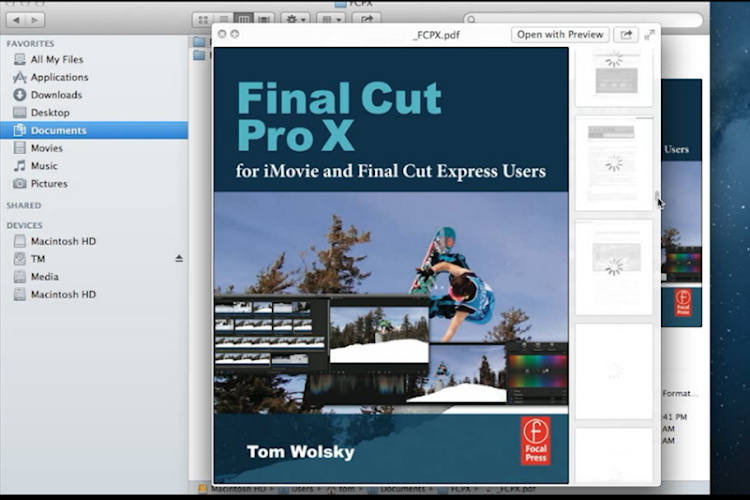Switch Finder to column view

(x=243, y=19)
